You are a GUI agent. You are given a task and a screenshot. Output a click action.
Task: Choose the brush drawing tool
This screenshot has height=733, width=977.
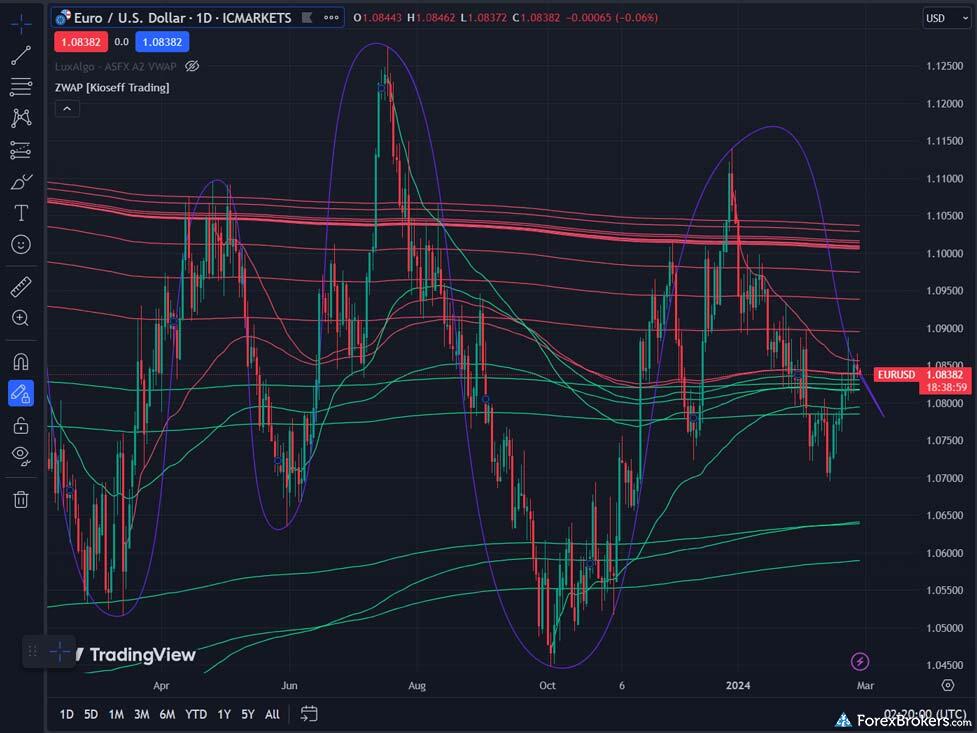point(20,182)
